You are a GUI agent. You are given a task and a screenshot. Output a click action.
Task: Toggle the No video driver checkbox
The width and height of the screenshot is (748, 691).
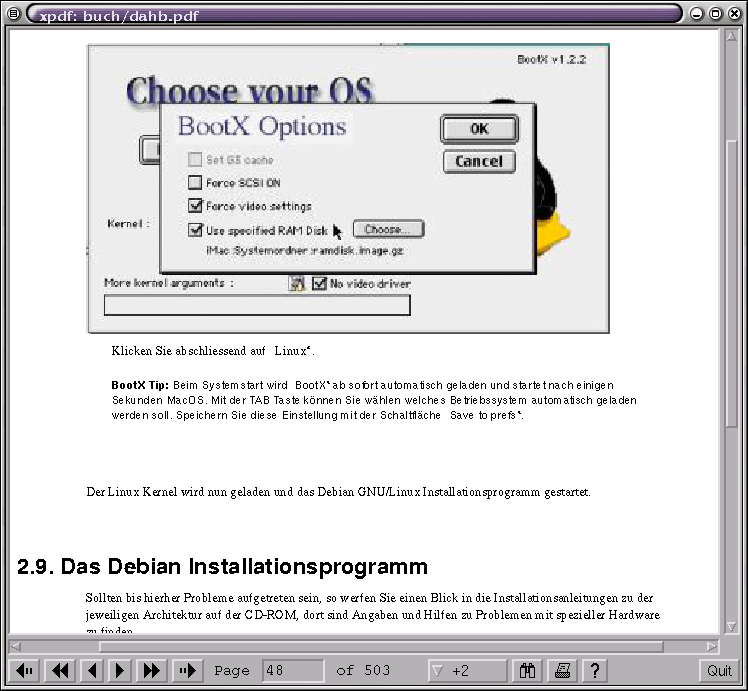pyautogui.click(x=319, y=283)
